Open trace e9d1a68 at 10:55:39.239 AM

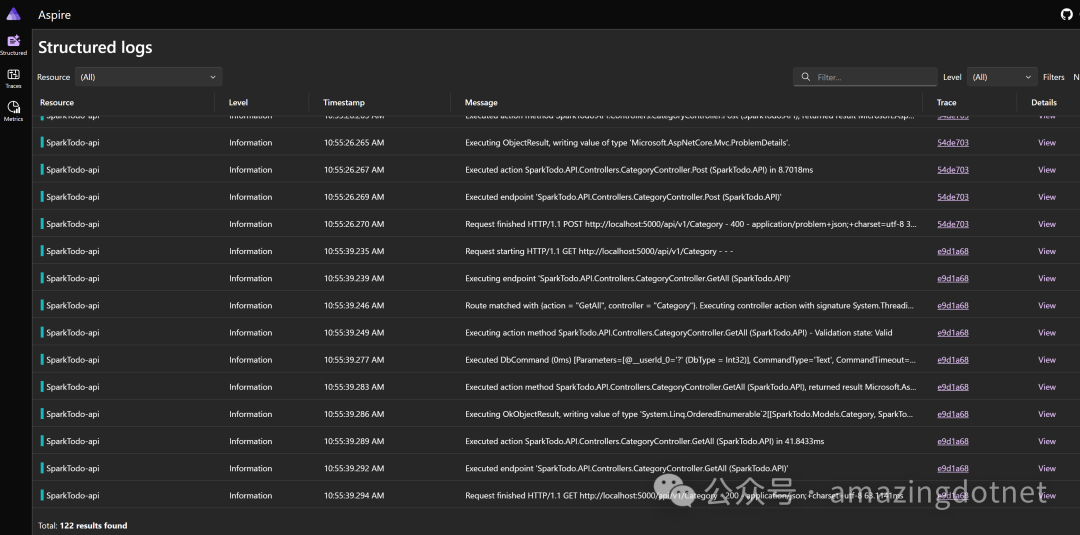953,278
